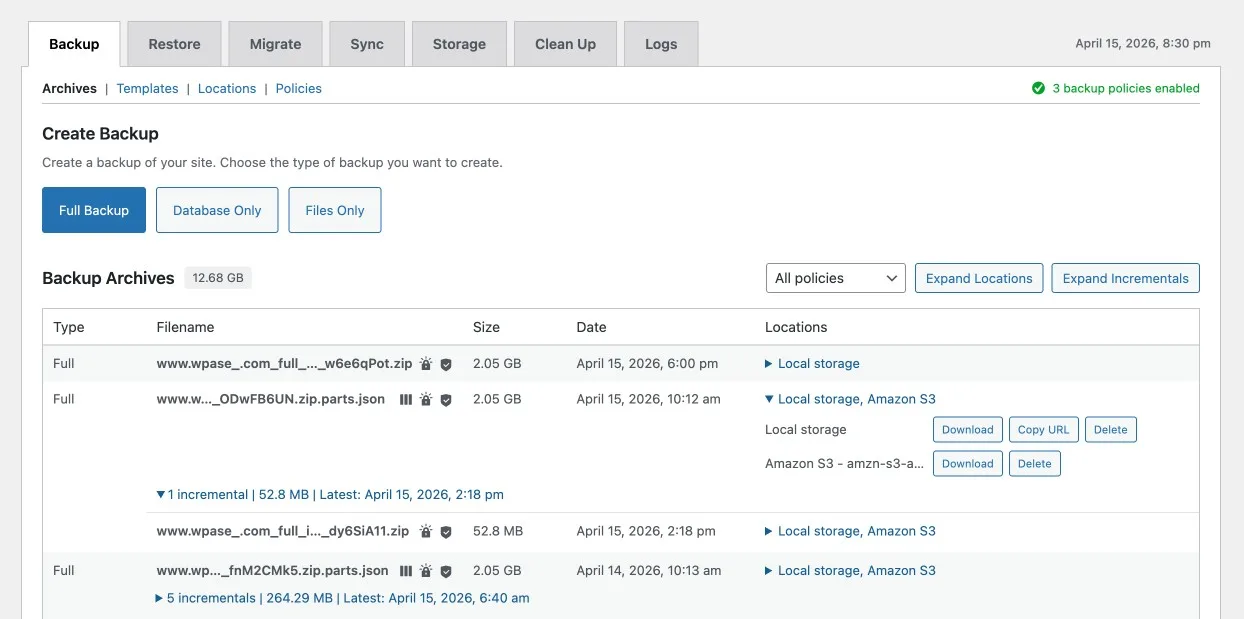Expand the 5 incrementals section
The height and width of the screenshot is (619, 1244).
point(159,598)
